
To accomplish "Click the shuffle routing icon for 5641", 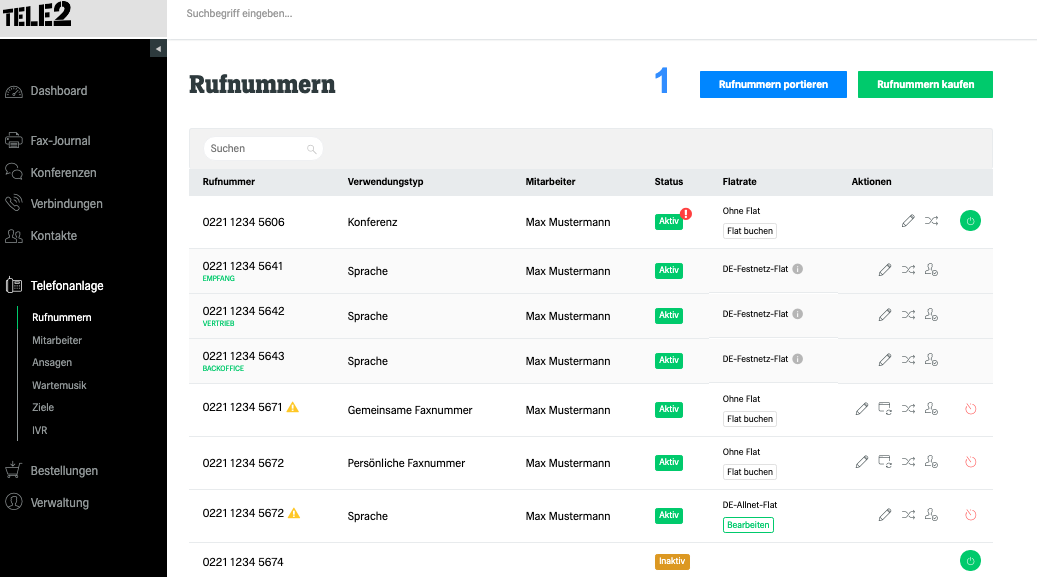I will [x=908, y=270].
